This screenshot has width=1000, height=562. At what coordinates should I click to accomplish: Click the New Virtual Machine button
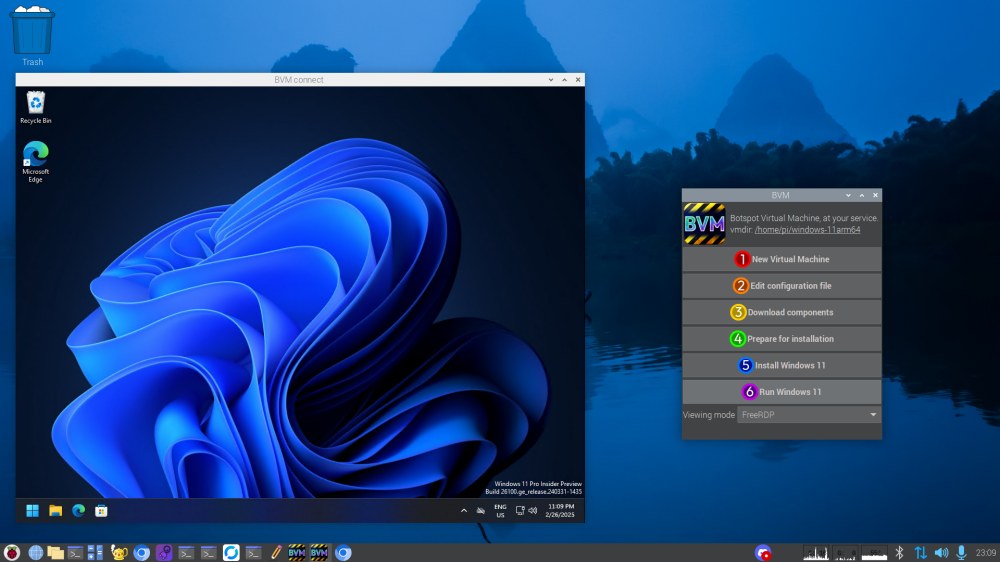coord(782,259)
